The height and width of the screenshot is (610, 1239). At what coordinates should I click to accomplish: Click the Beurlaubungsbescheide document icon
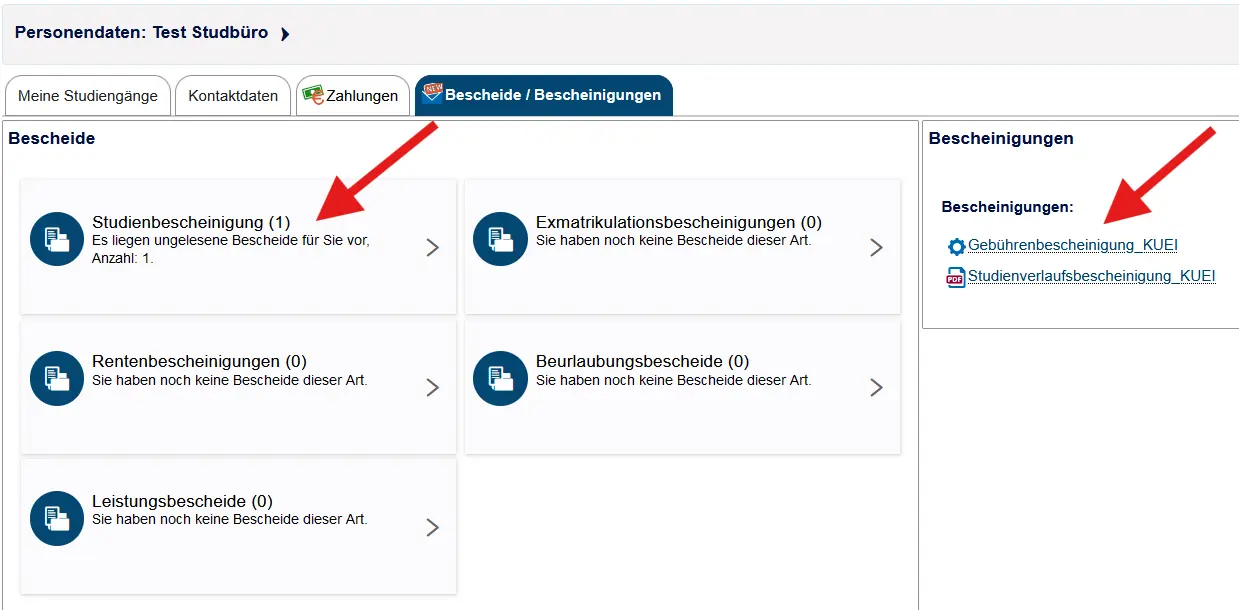click(500, 378)
